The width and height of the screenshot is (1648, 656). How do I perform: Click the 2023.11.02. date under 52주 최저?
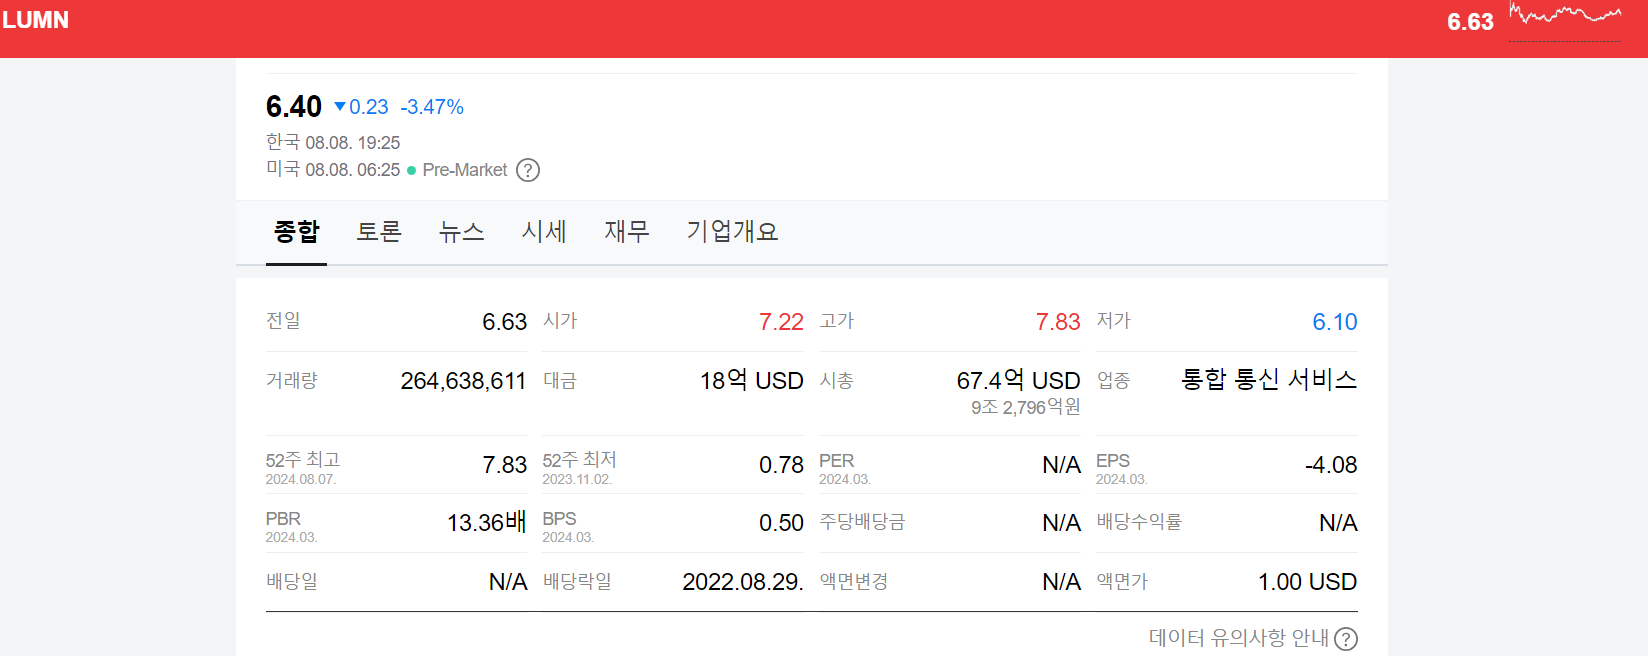(577, 480)
